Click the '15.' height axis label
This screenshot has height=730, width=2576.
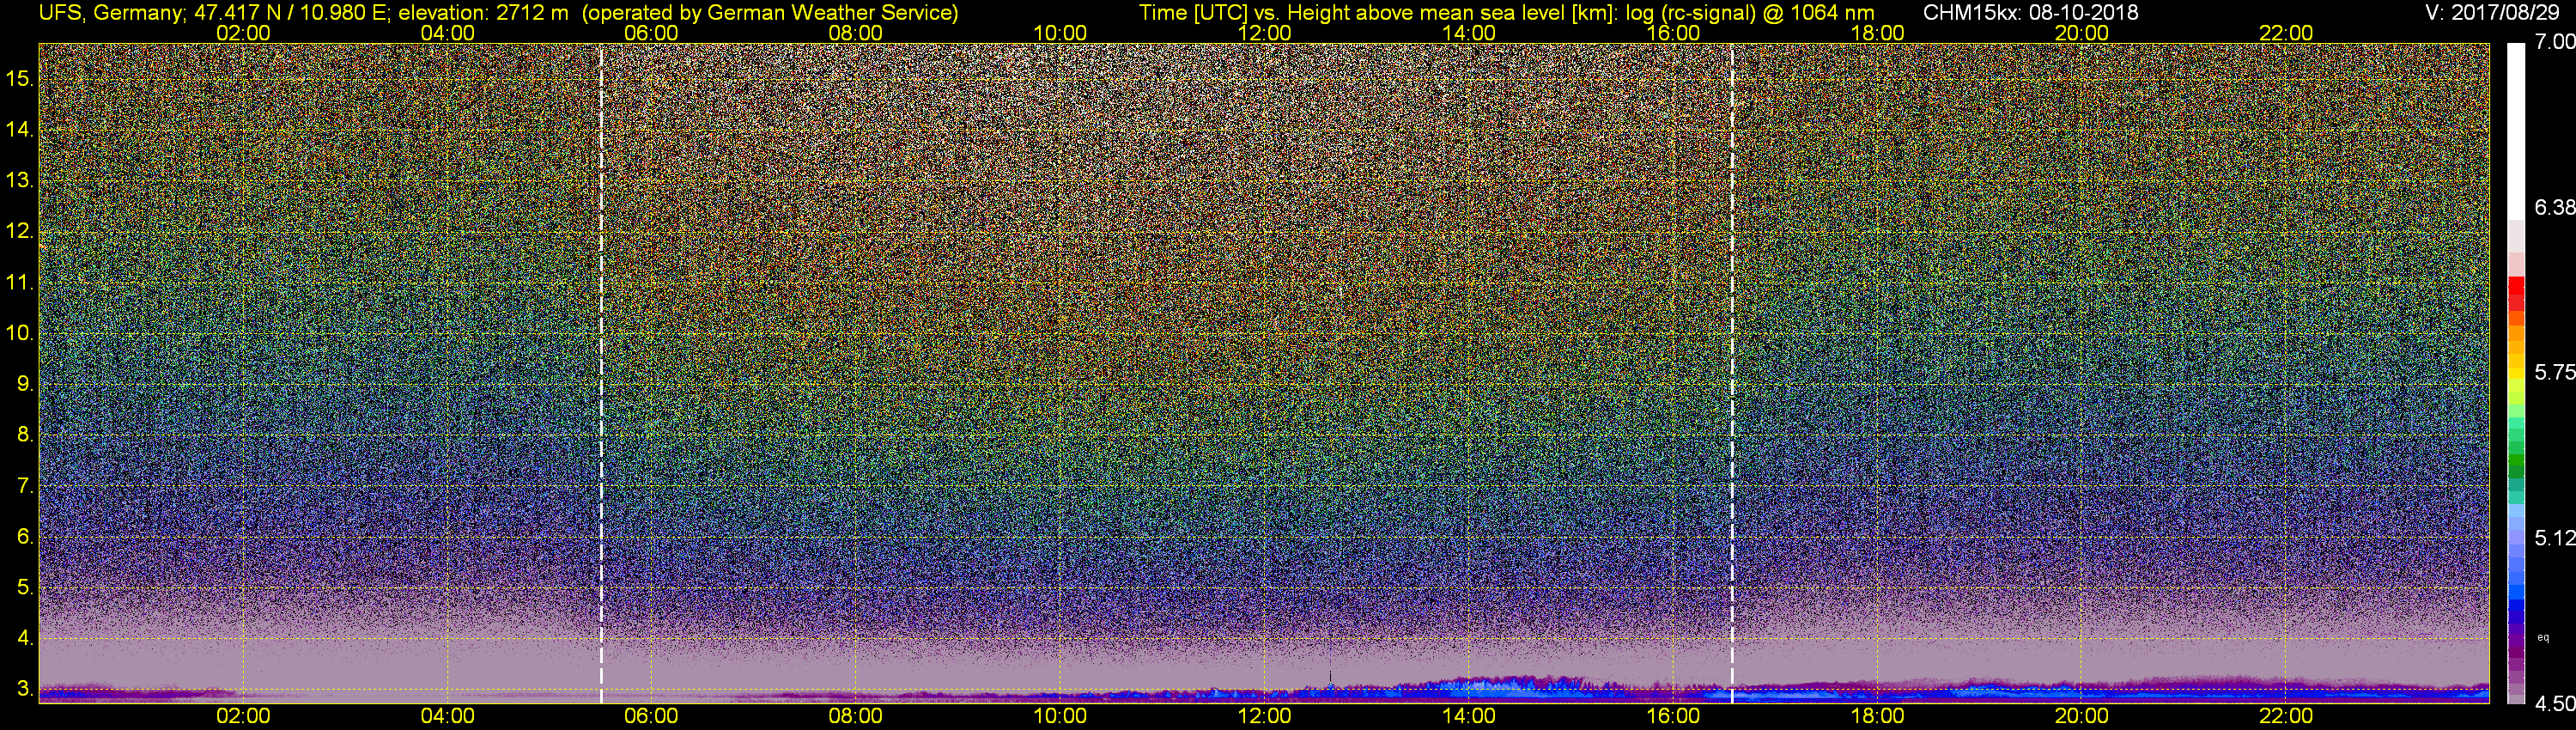20,78
